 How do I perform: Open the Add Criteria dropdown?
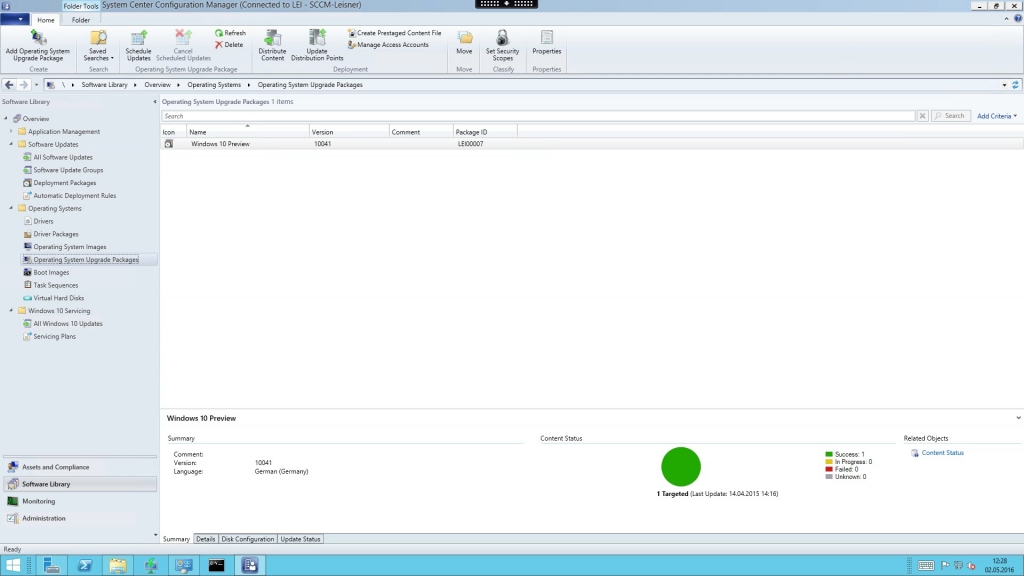pyautogui.click(x=997, y=116)
